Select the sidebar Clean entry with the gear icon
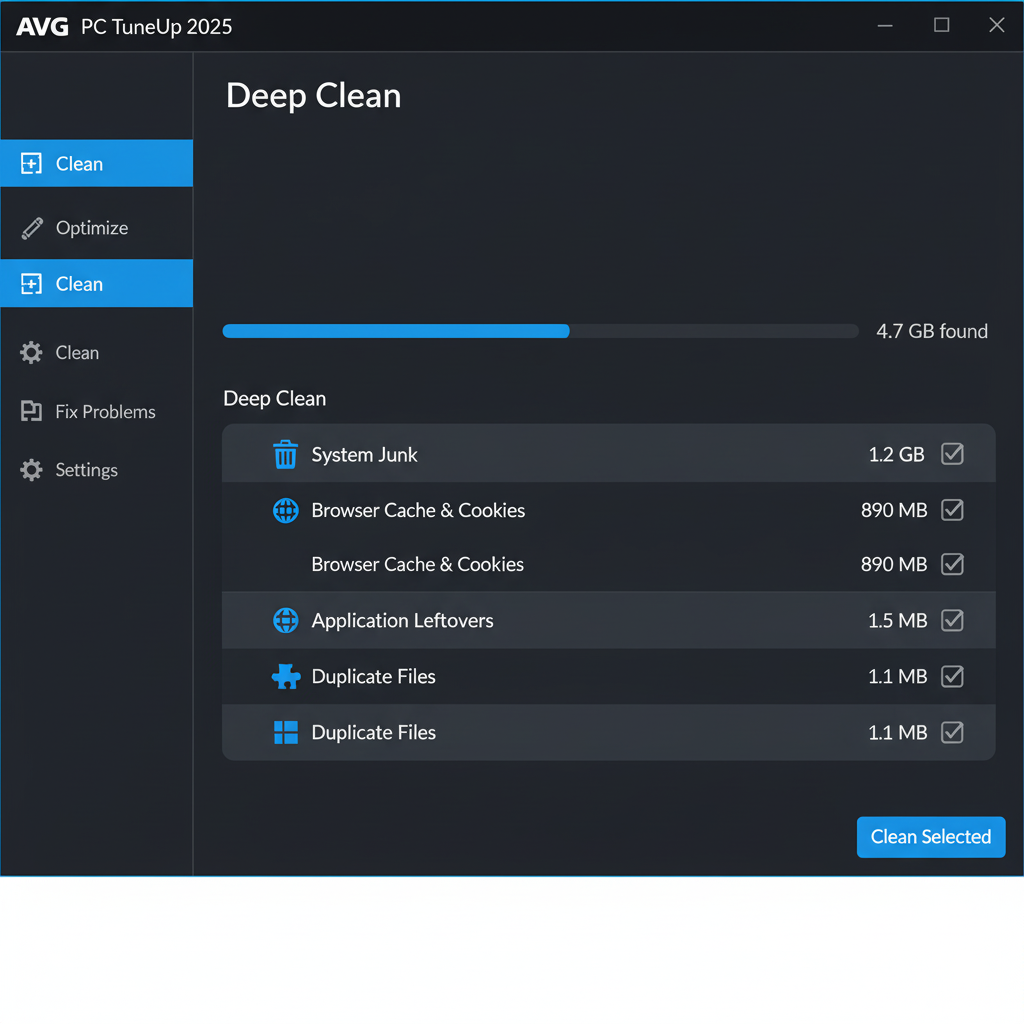 tap(97, 353)
